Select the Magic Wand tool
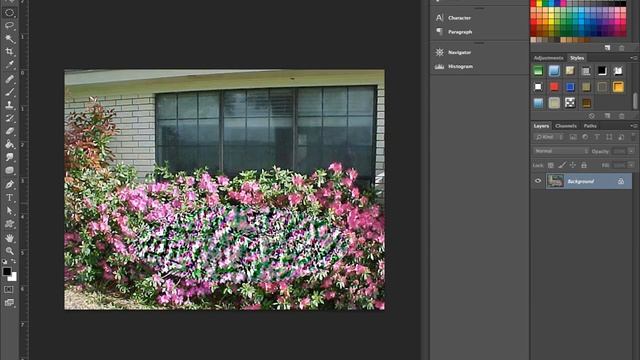This screenshot has width=640, height=360. tap(9, 39)
